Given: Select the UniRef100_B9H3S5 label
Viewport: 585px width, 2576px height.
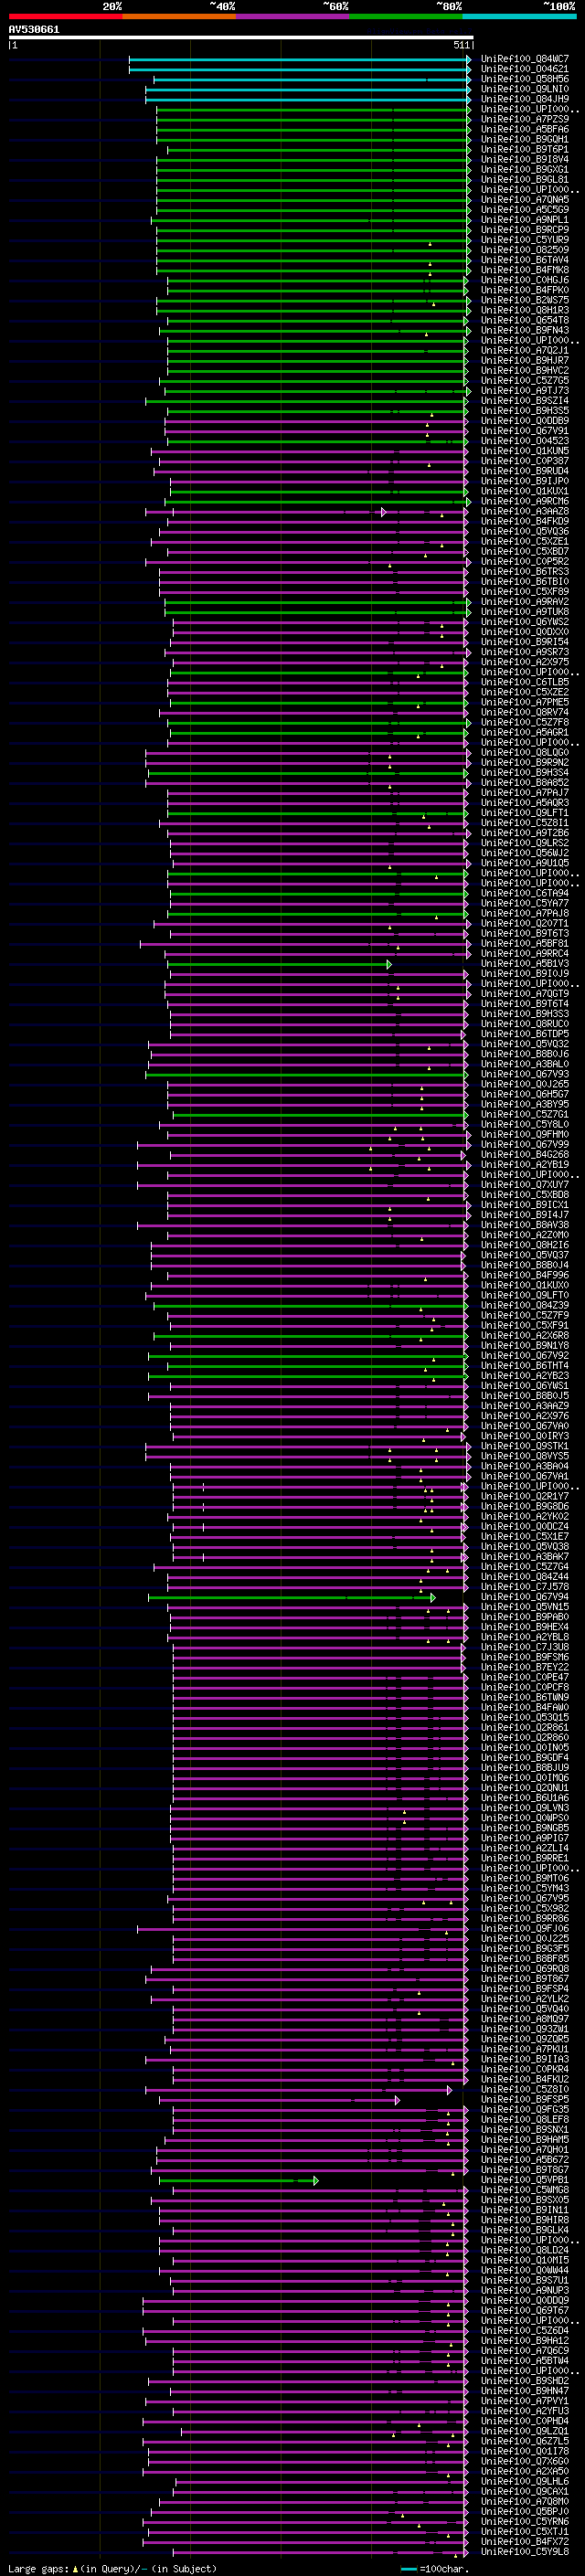Looking at the screenshot, I should (x=525, y=411).
